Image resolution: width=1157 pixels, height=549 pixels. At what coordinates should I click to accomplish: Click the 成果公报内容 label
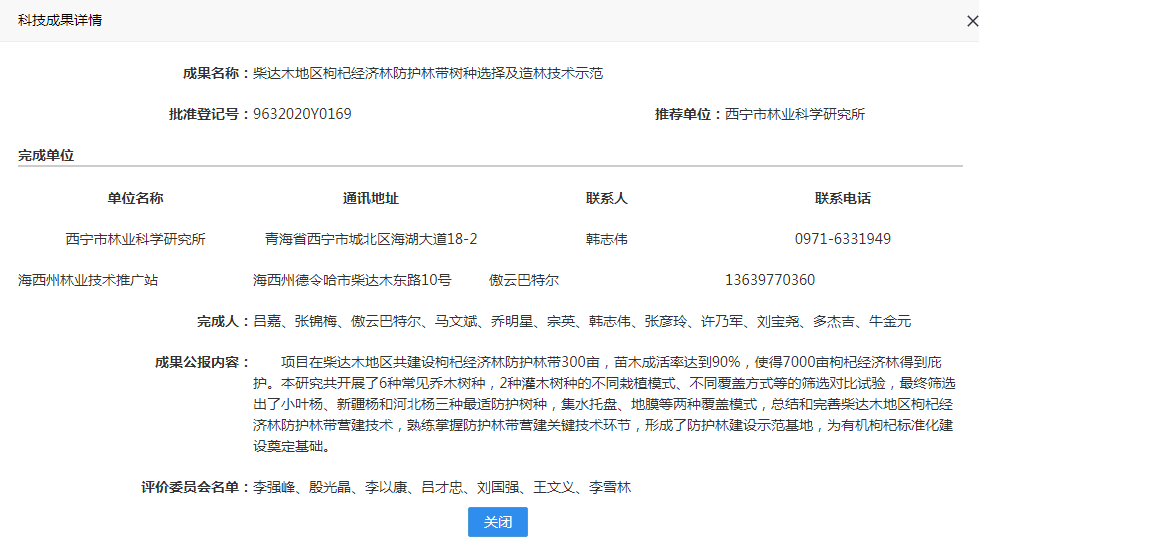coord(195,362)
